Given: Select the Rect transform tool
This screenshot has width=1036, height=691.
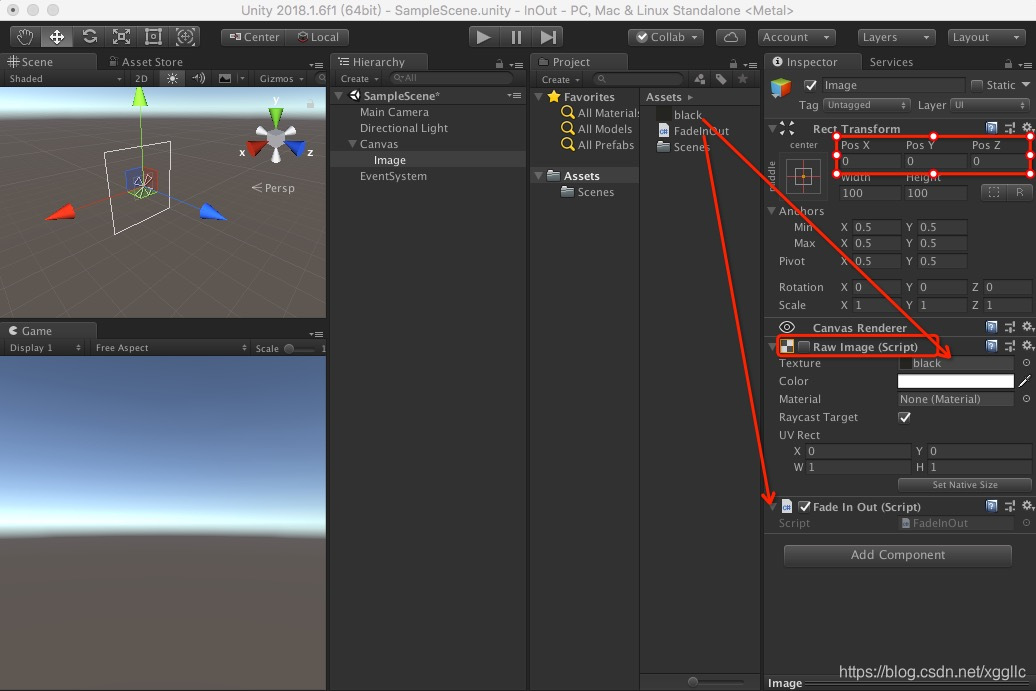Looking at the screenshot, I should (x=153, y=36).
